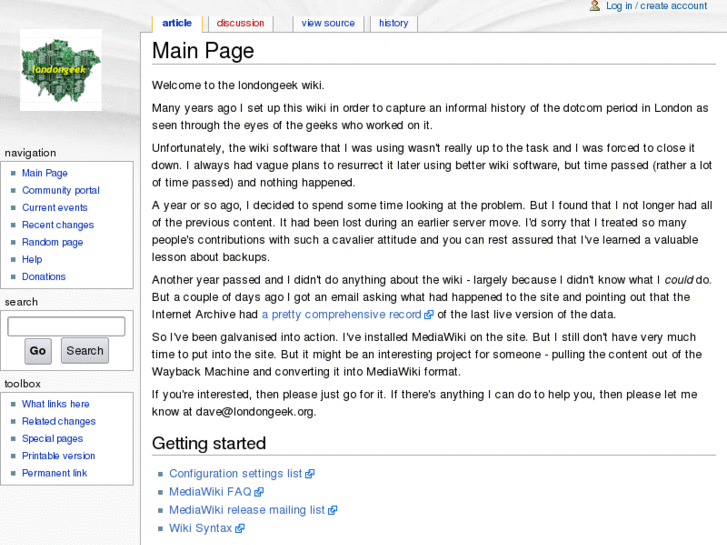727x545 pixels.
Task: Open the article tab
Action: pyautogui.click(x=177, y=23)
